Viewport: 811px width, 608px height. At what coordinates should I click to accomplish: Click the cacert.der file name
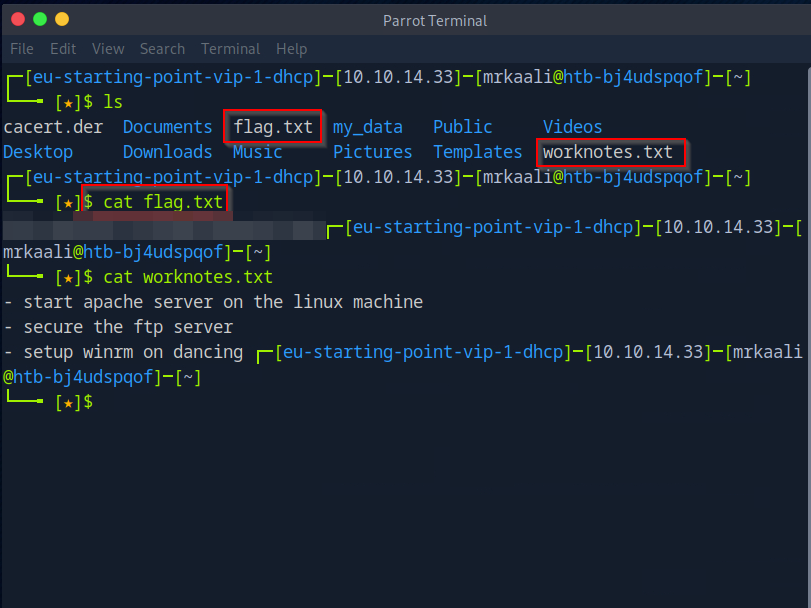pos(53,127)
